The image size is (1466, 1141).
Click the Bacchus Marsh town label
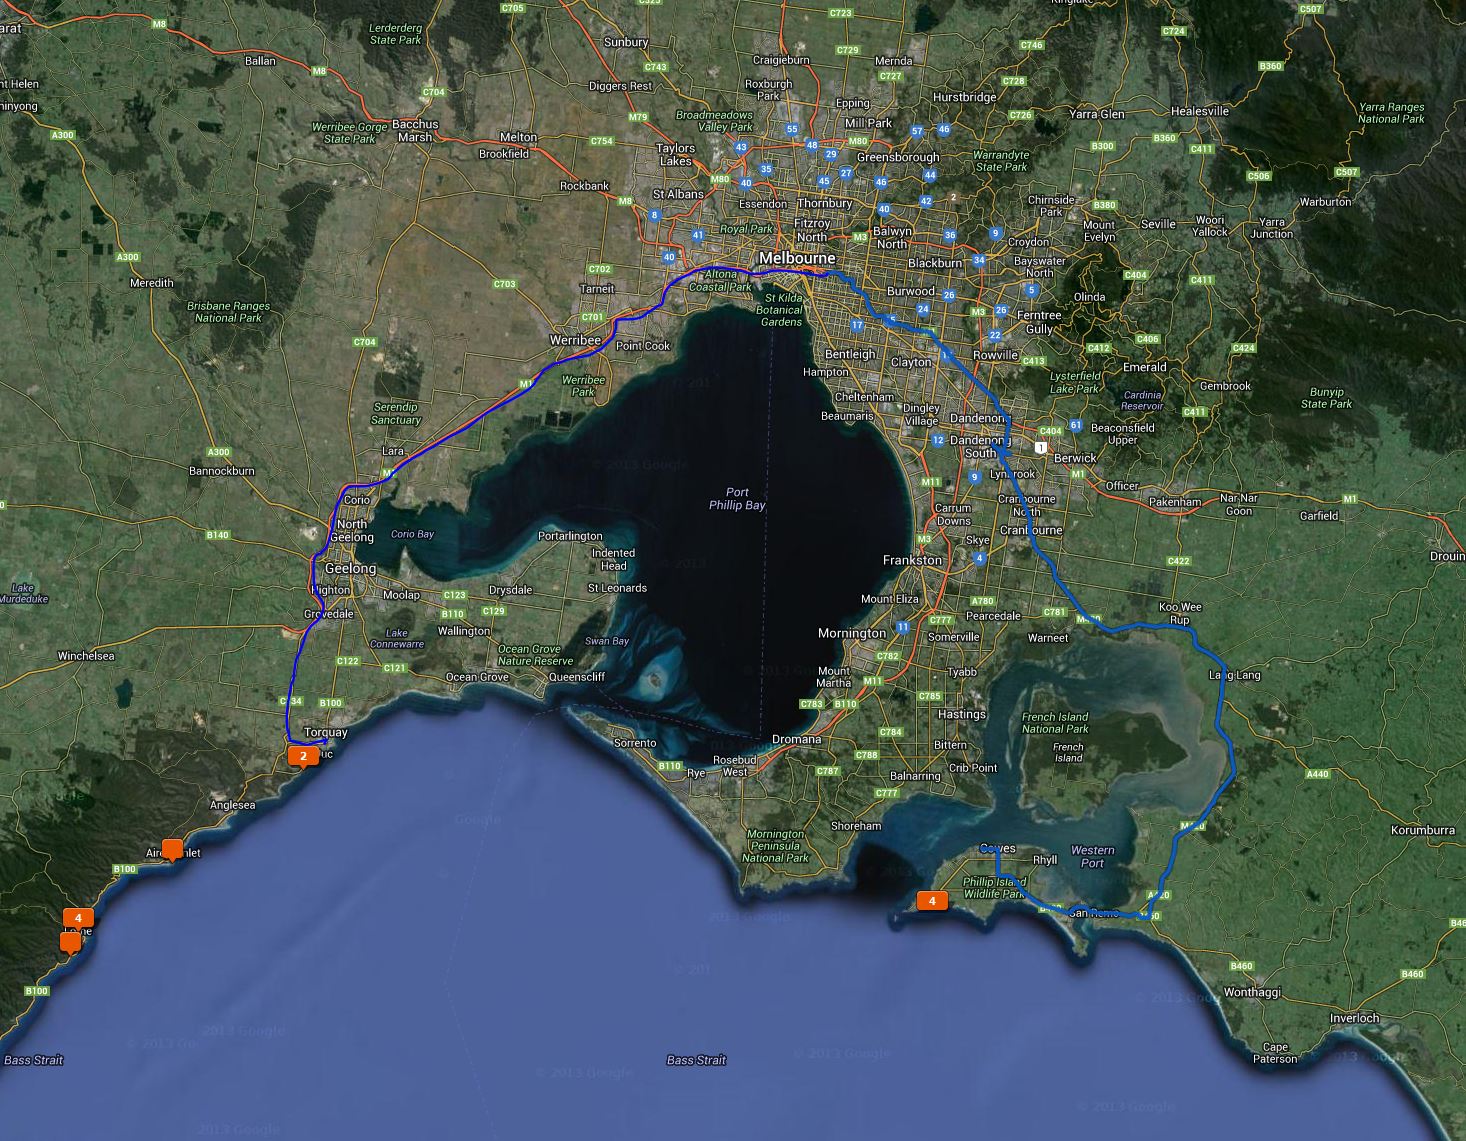(415, 131)
